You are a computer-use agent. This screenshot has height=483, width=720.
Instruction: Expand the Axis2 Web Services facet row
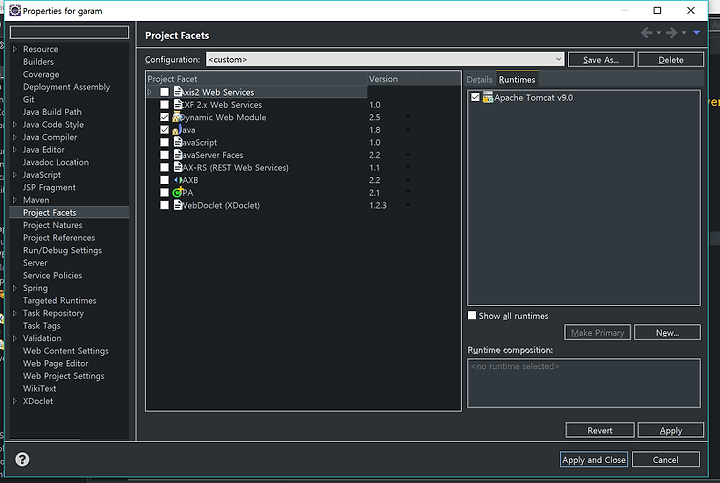(x=150, y=92)
